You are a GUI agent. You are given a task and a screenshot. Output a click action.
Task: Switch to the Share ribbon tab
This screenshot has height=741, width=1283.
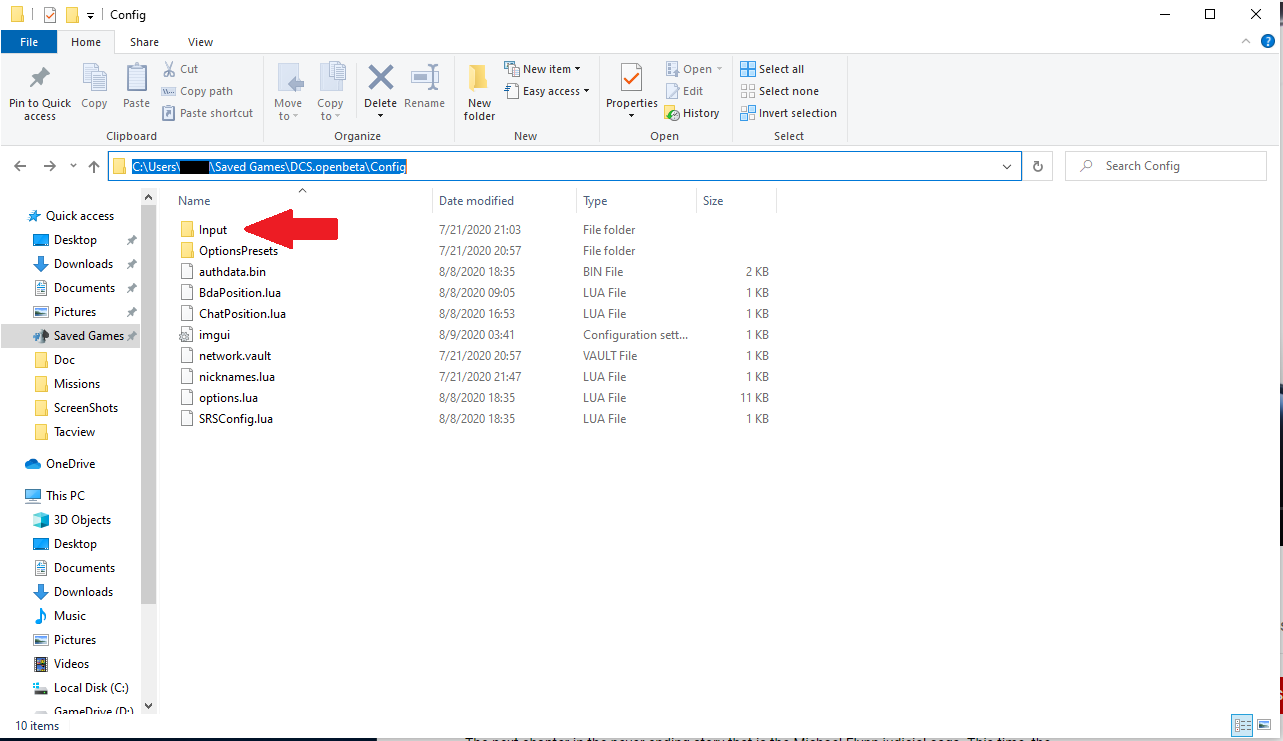click(x=144, y=42)
